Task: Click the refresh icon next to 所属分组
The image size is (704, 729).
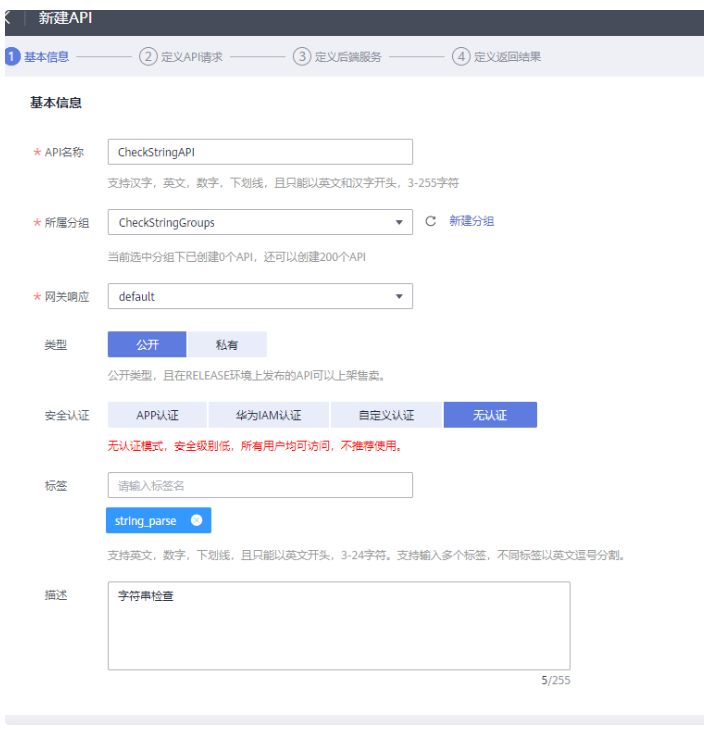Action: [431, 221]
